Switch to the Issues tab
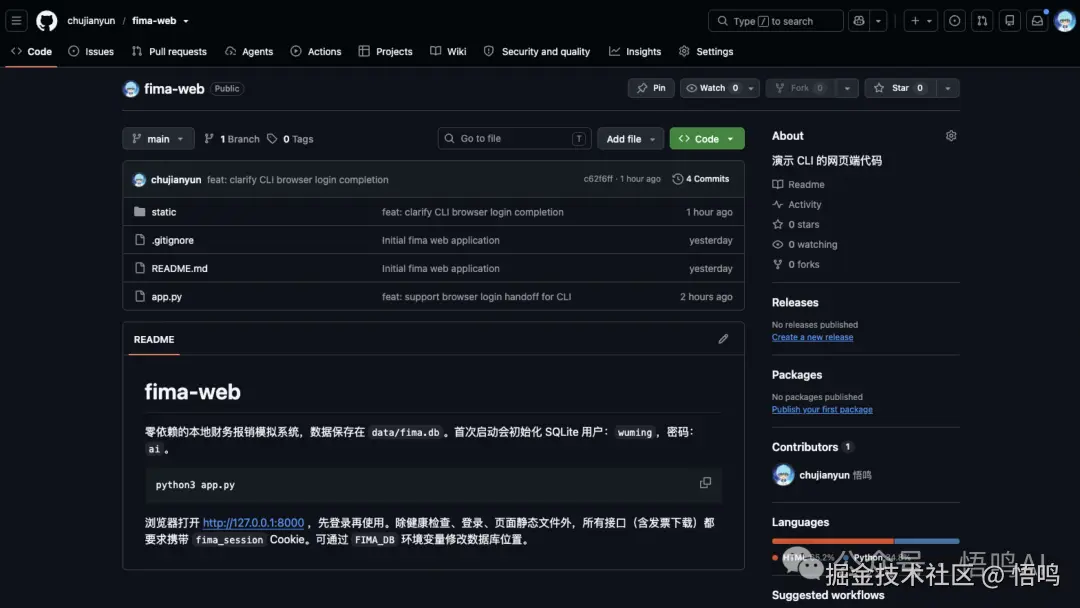Viewport: 1080px width, 608px height. pos(91,52)
